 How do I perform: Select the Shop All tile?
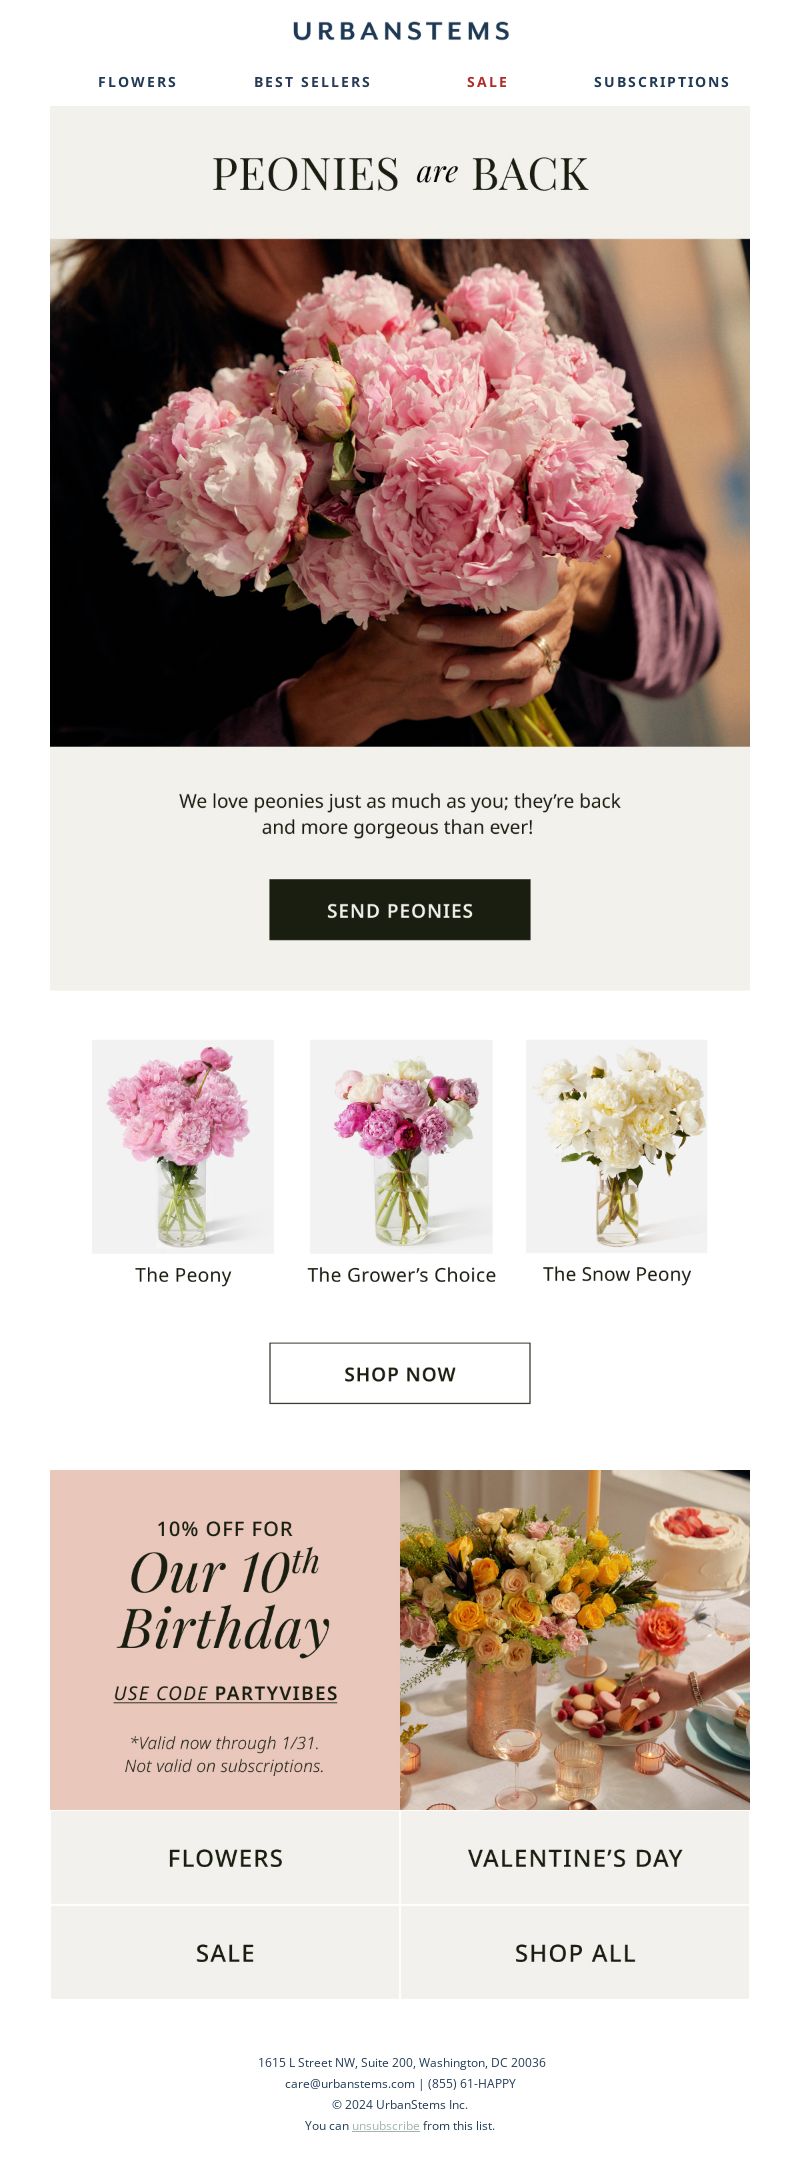(x=575, y=1953)
